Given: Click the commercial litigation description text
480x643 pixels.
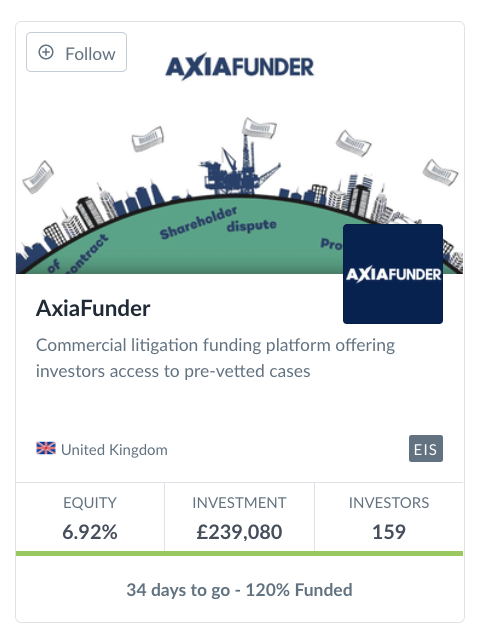Looking at the screenshot, I should point(215,358).
